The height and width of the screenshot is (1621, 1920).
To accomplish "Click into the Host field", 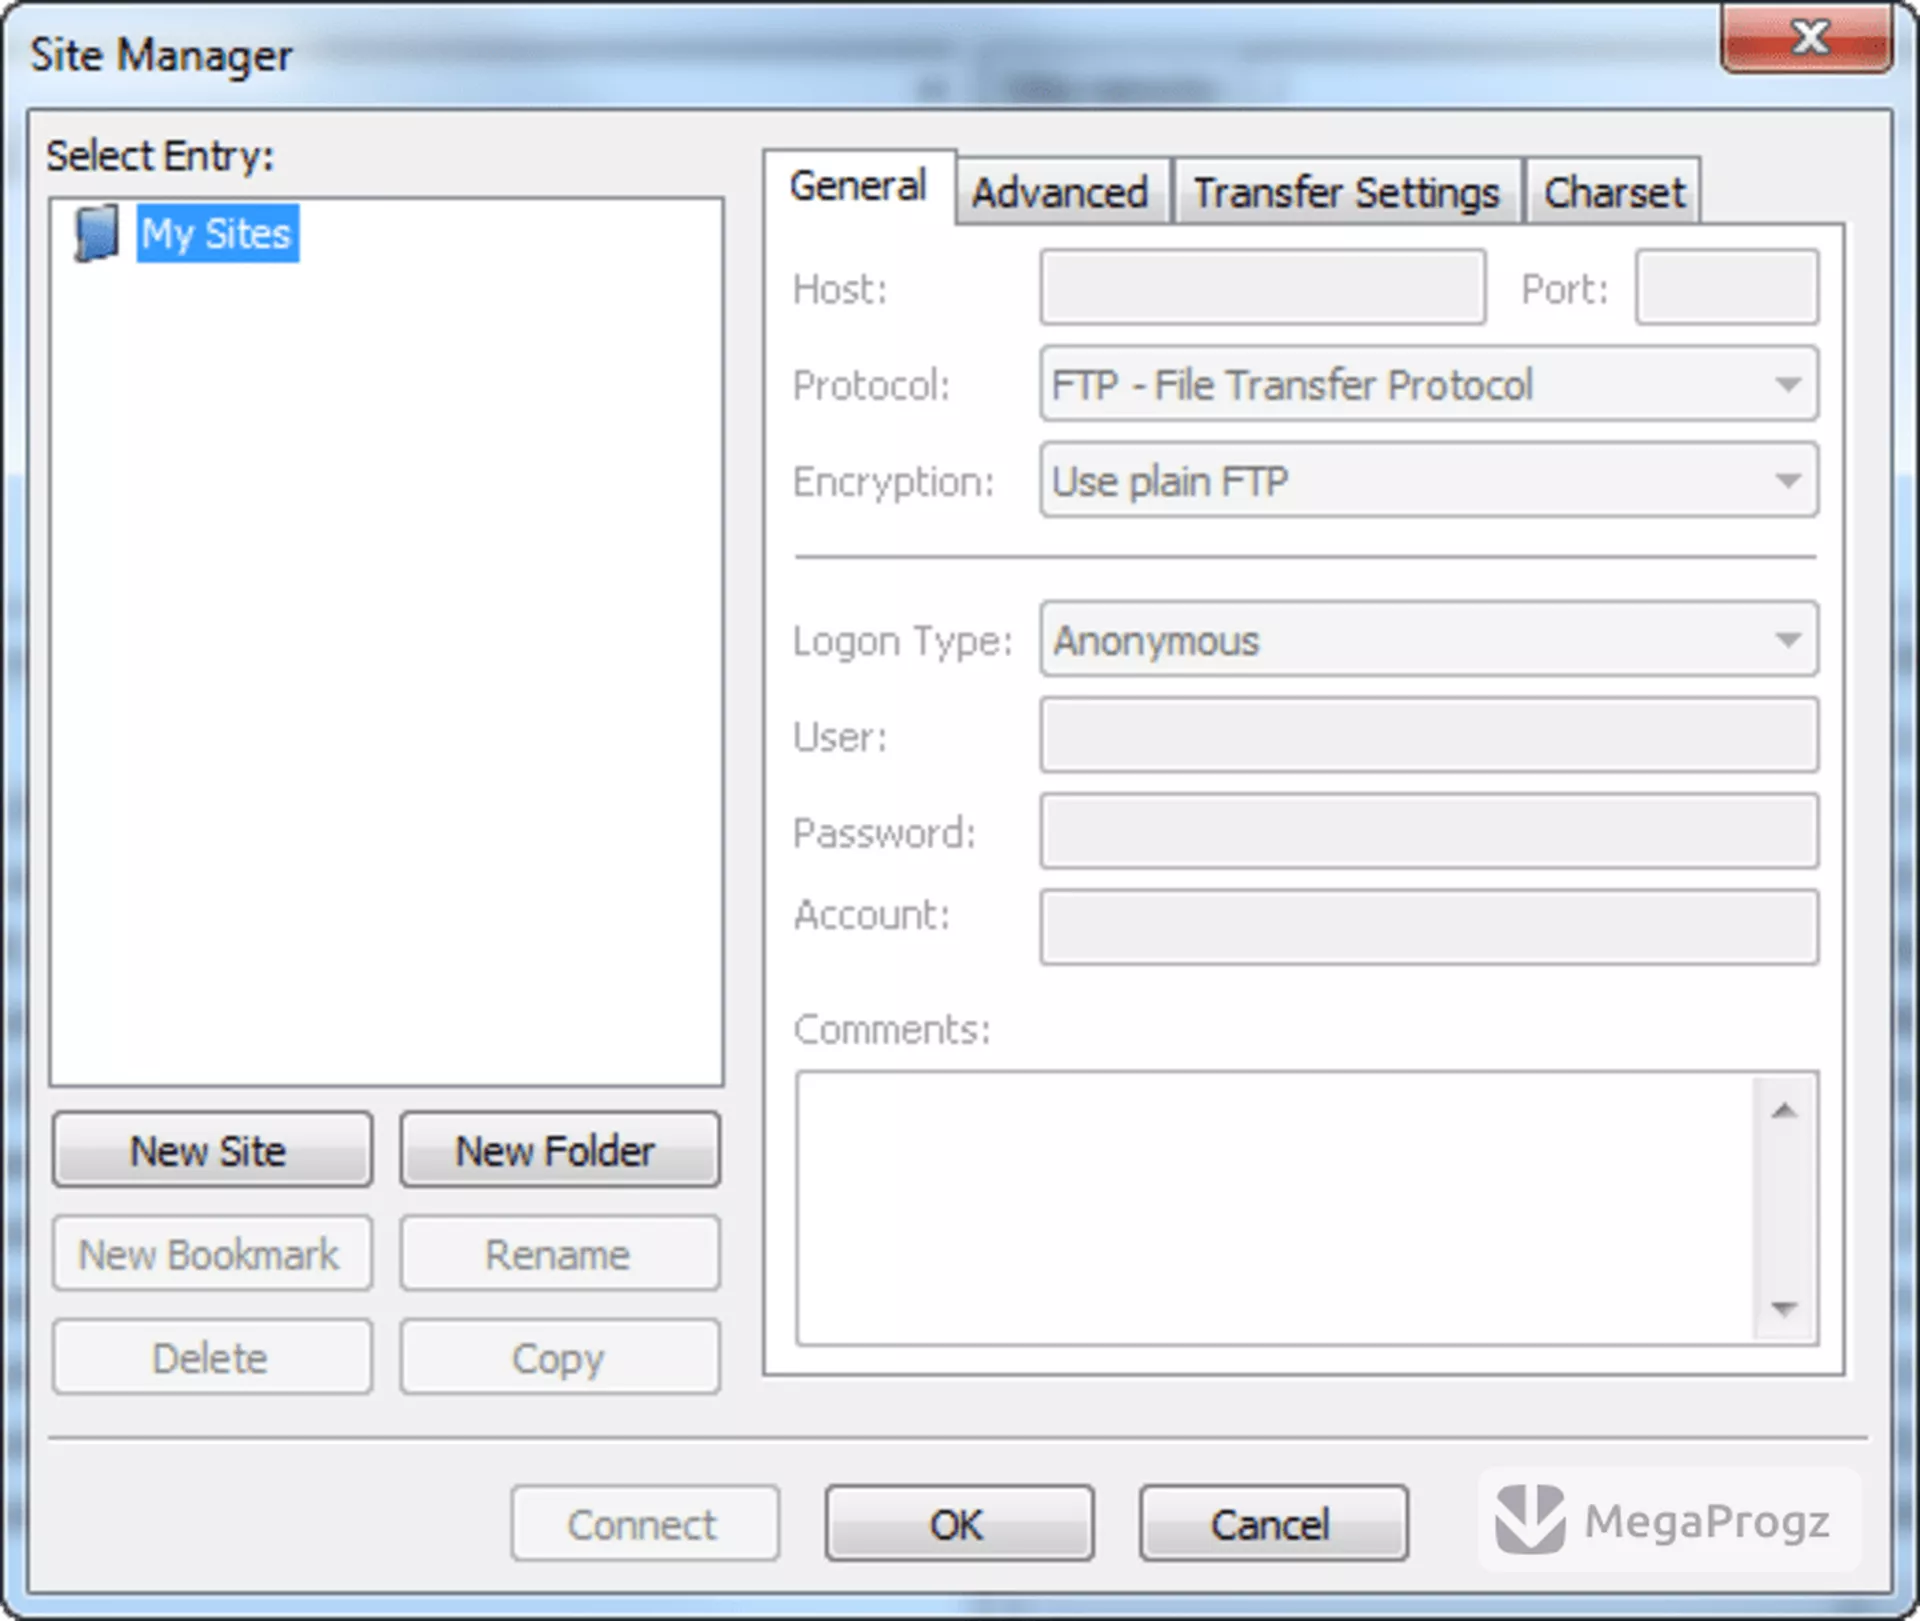I will (1262, 288).
